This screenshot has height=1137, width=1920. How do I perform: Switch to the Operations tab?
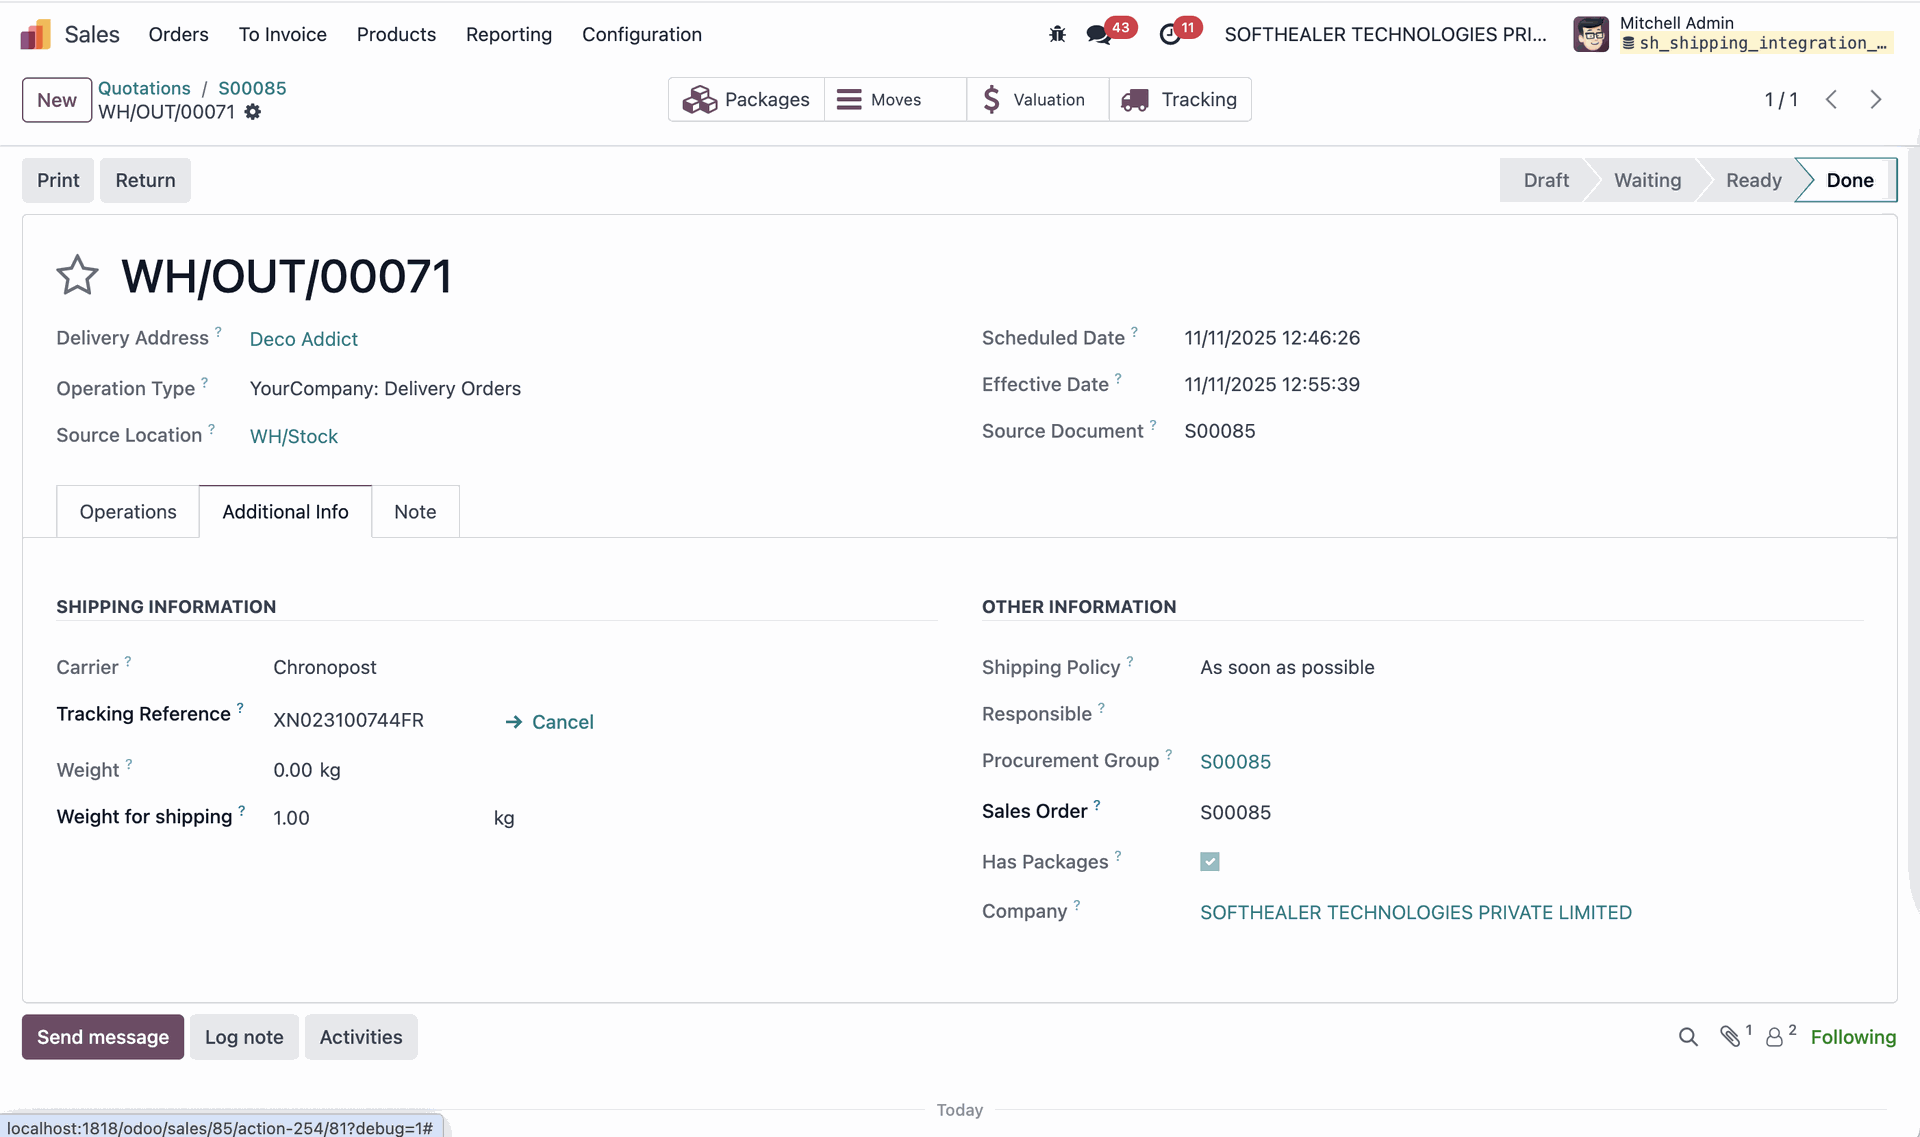point(128,512)
